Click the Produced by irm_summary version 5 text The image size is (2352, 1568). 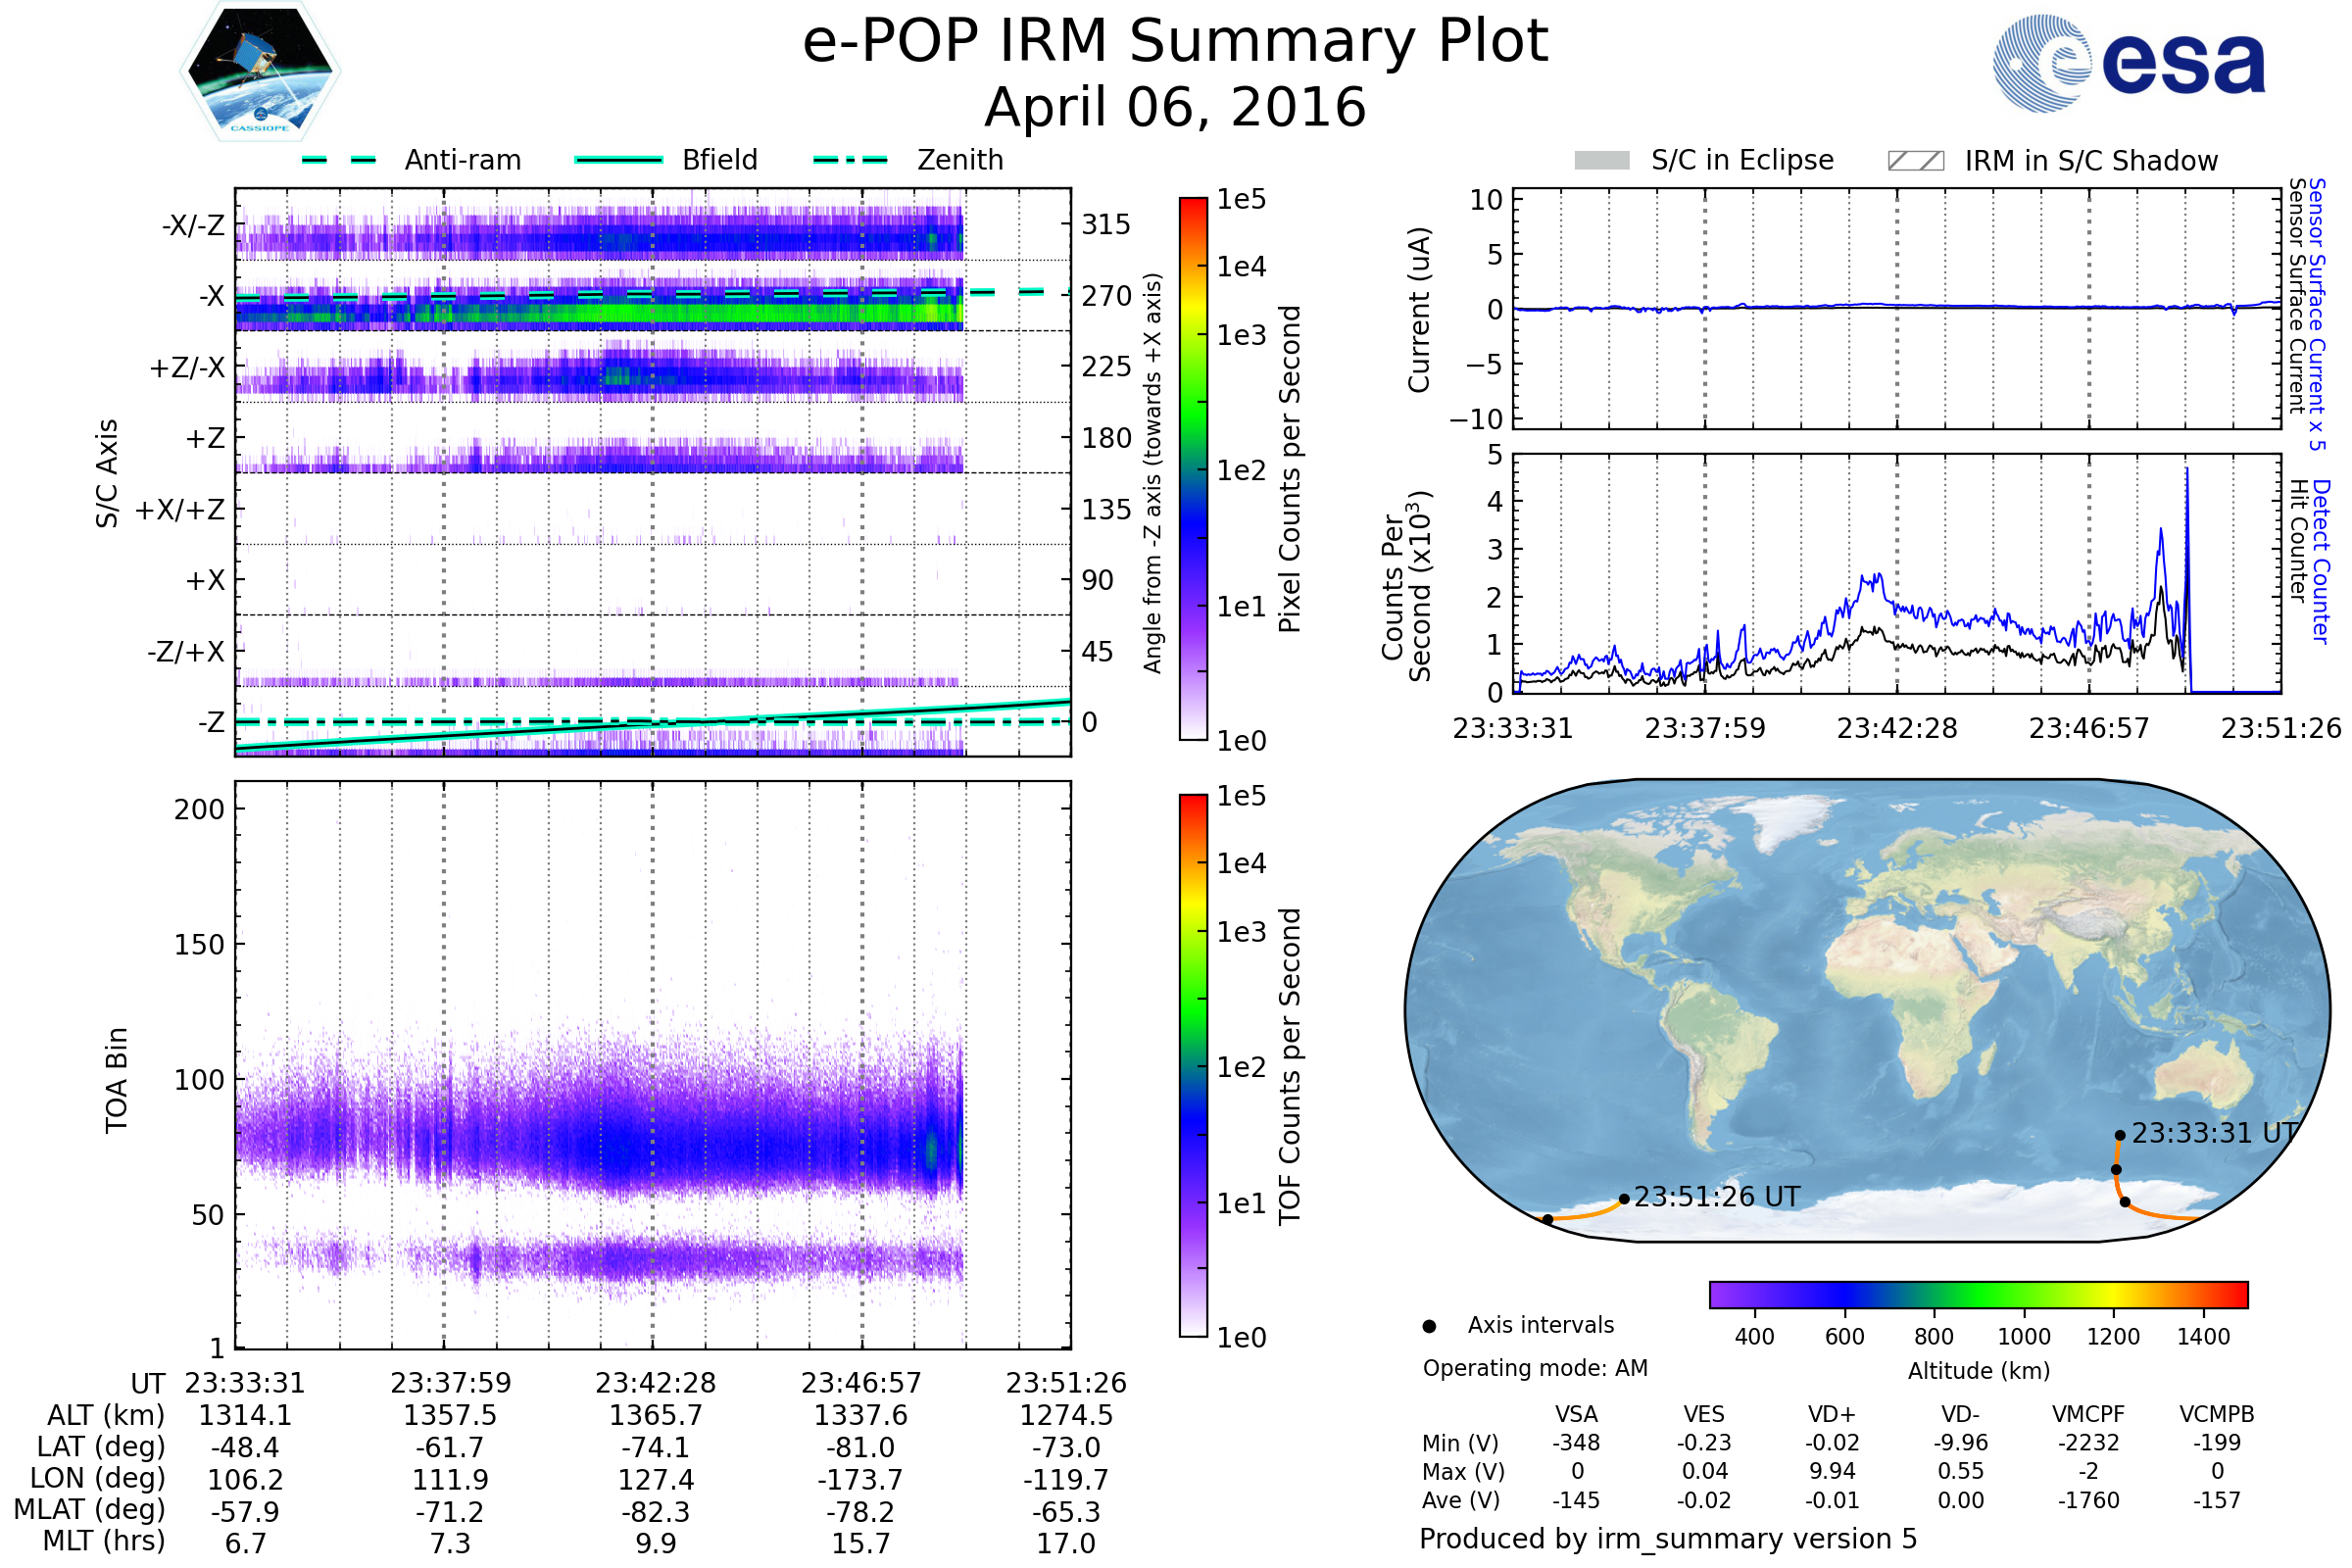[x=1667, y=1538]
